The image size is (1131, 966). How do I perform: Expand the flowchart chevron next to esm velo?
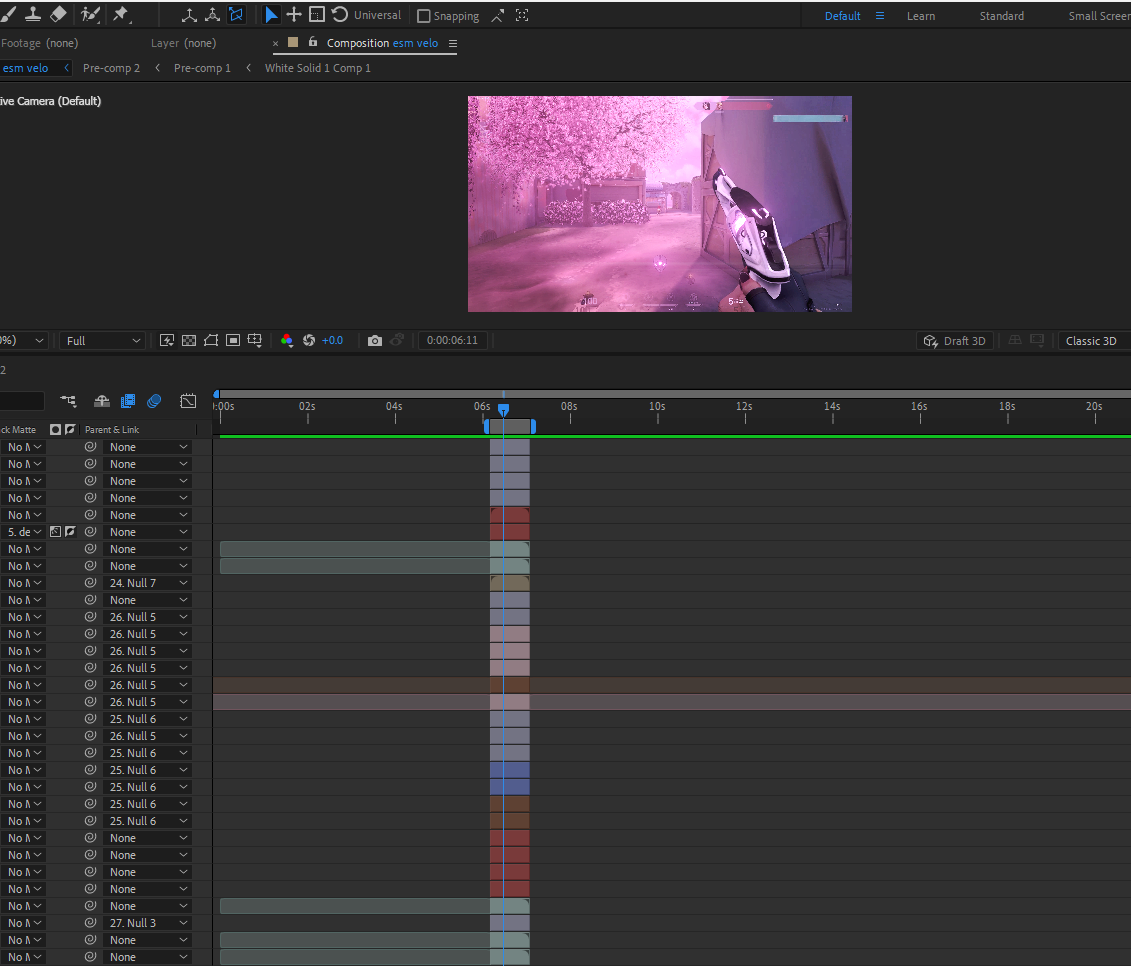pos(66,68)
